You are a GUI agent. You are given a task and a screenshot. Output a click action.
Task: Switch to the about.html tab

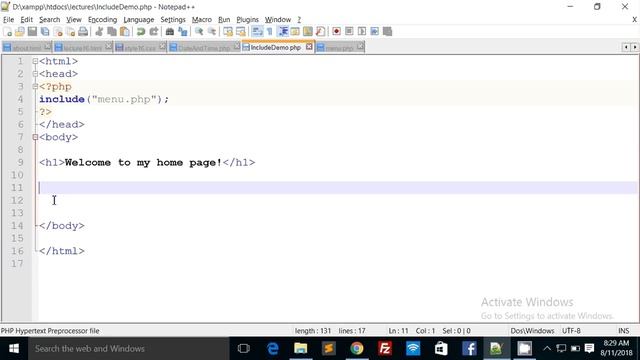click(x=26, y=48)
